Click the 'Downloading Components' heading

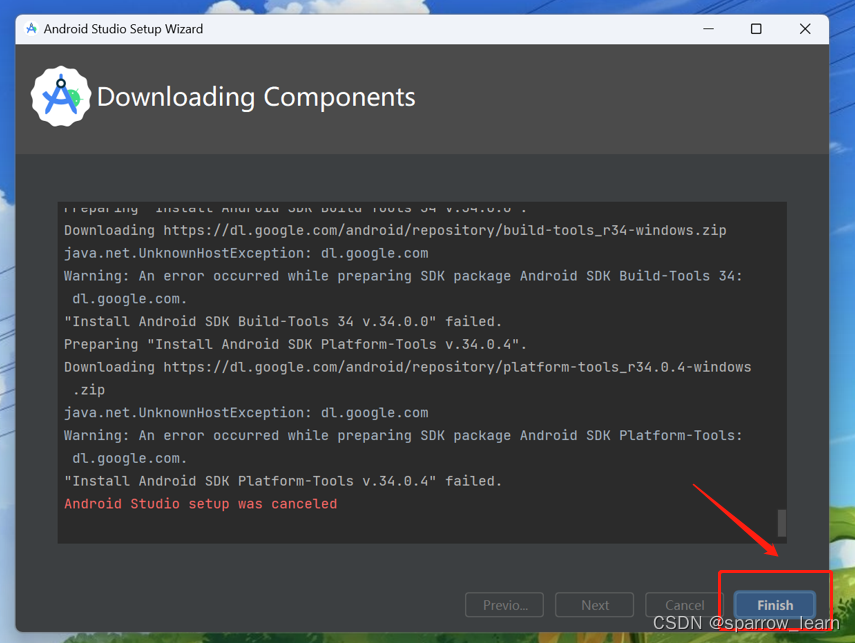pos(256,97)
